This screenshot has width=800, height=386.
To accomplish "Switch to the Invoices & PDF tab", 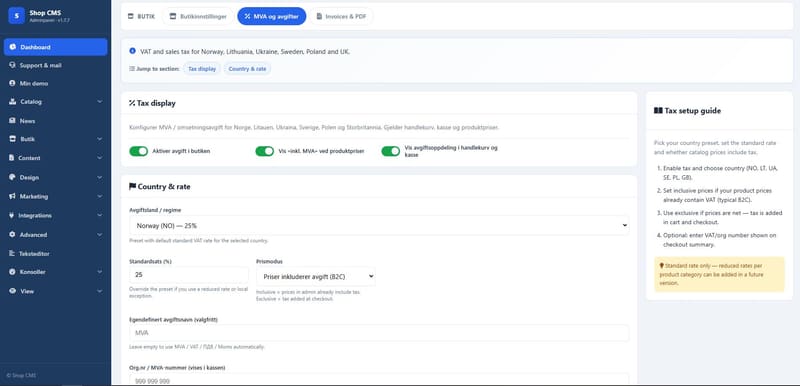I will click(341, 16).
